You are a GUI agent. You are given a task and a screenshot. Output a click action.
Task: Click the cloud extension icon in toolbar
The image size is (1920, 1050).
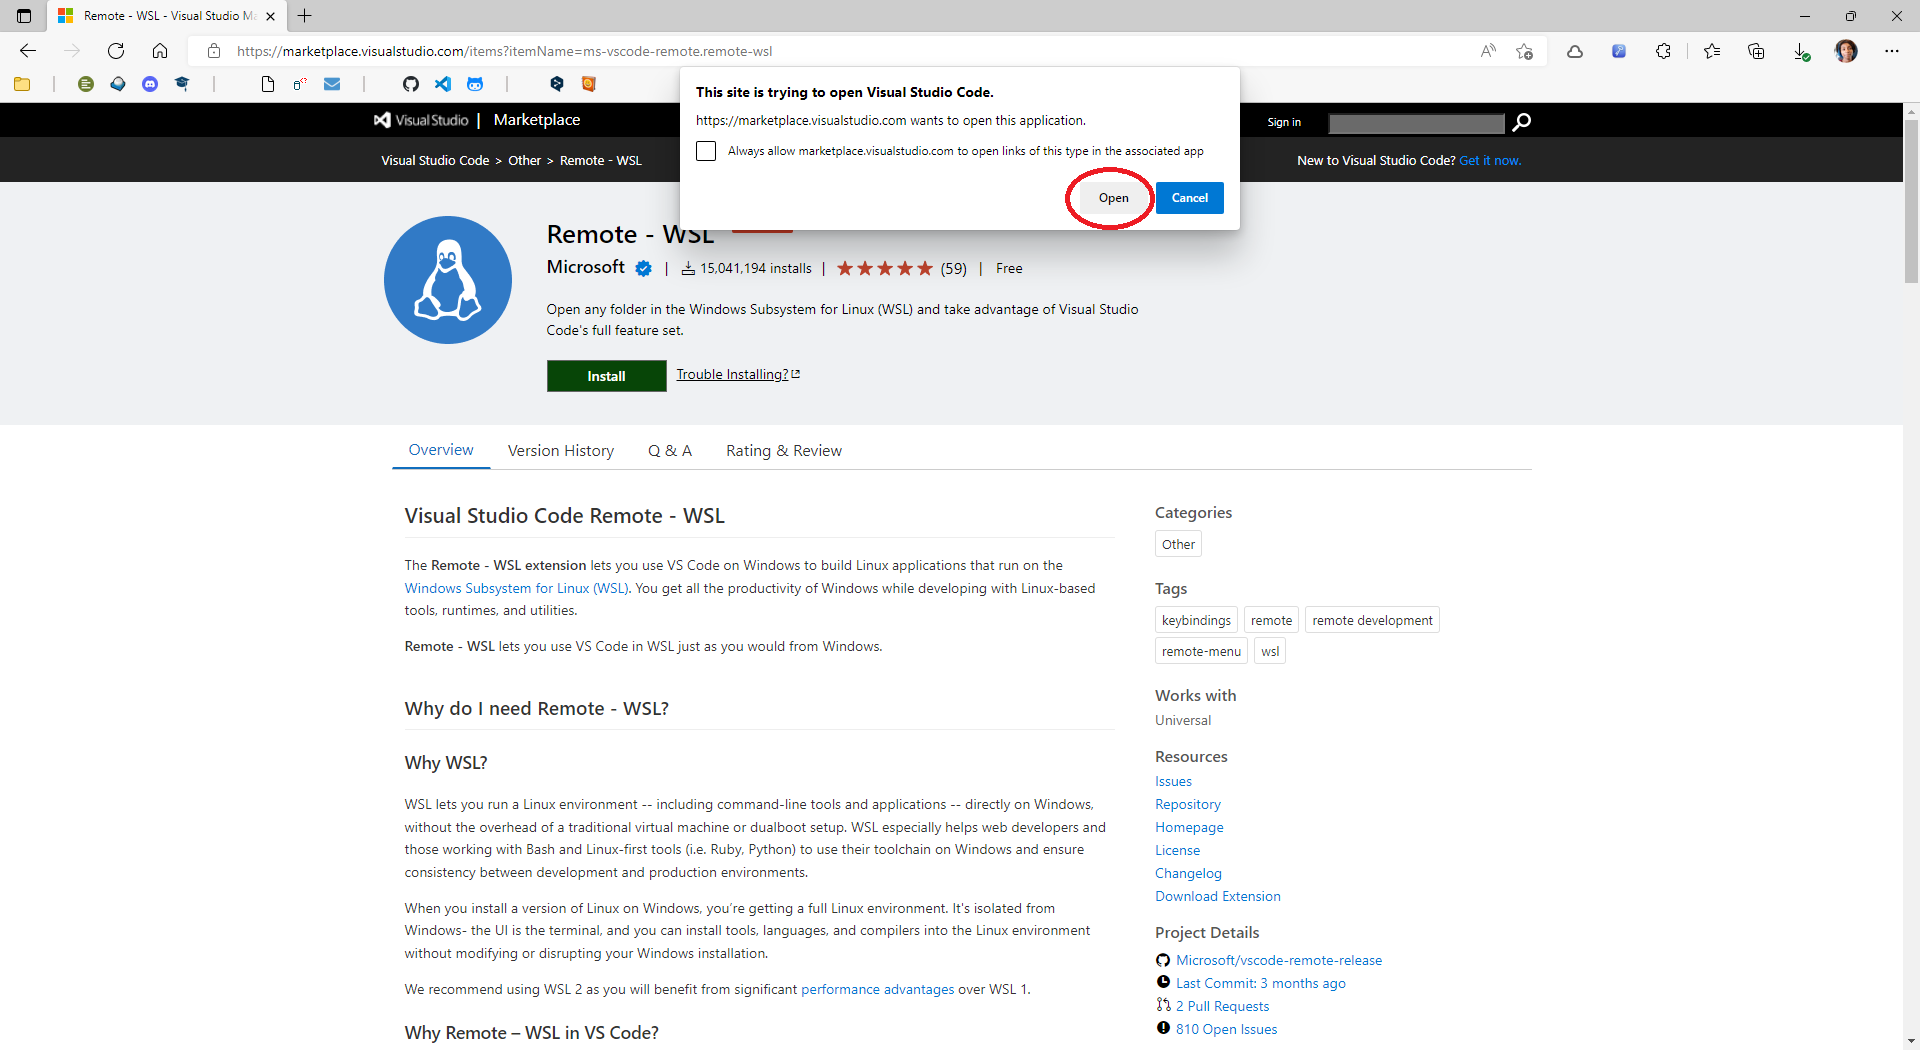coord(1575,51)
